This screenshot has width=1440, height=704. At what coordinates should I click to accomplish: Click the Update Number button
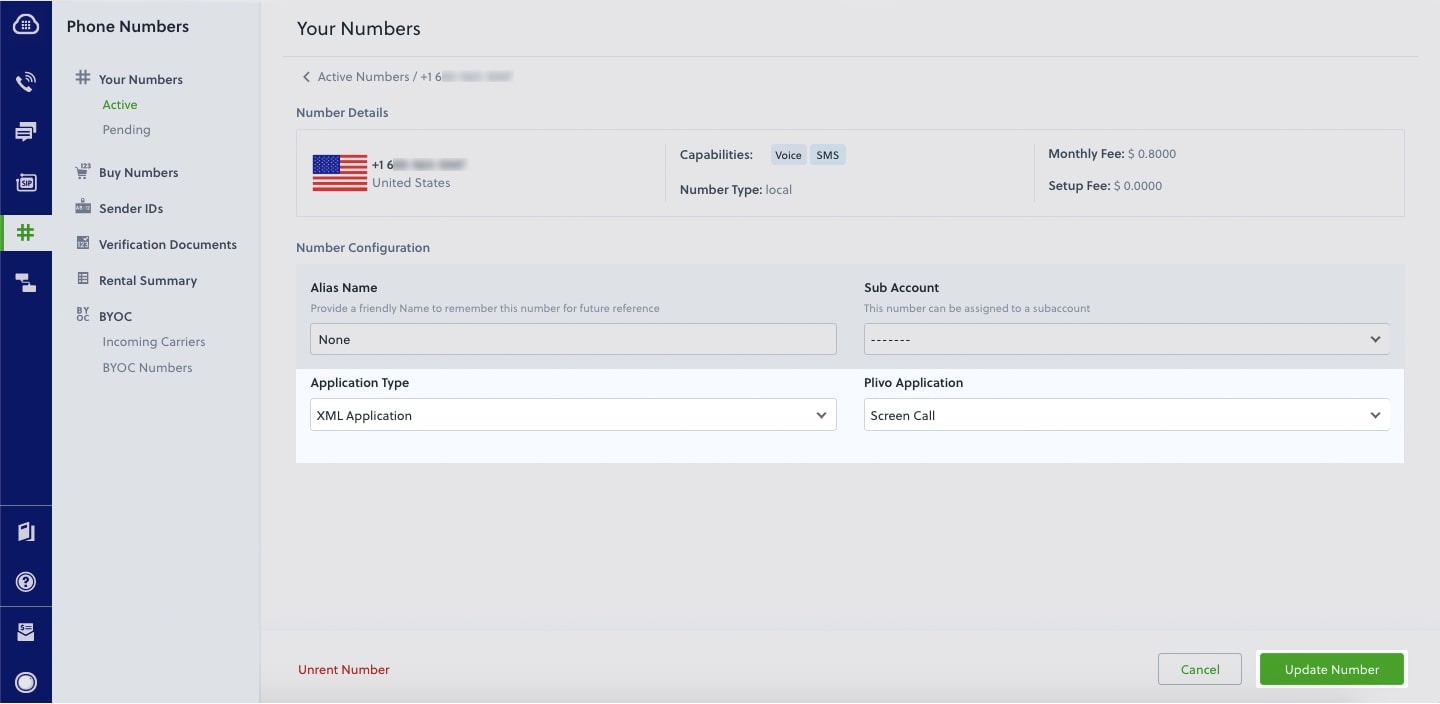(1331, 669)
